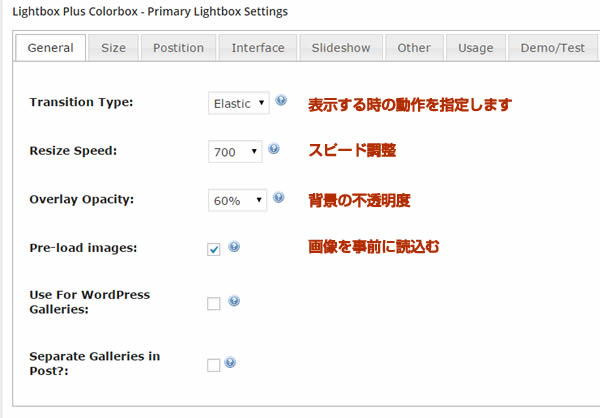Click the Separate Galleries in Post?: label
This screenshot has height=418, width=600.
coord(95,364)
